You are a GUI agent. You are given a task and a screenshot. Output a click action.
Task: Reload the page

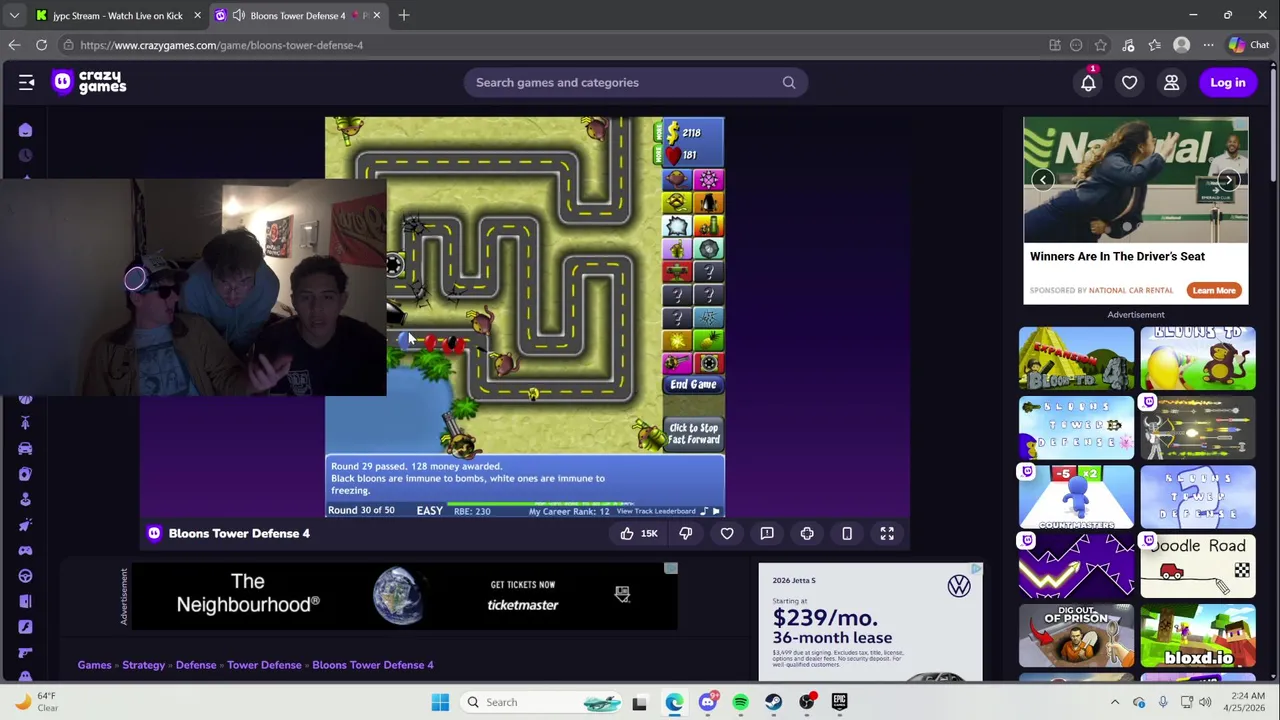tap(41, 45)
